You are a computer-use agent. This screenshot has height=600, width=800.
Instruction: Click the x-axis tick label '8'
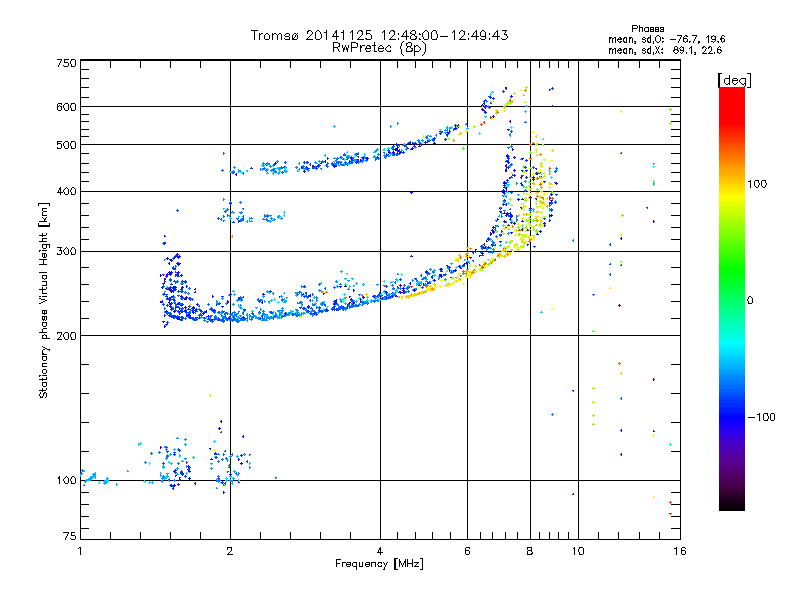click(x=530, y=551)
